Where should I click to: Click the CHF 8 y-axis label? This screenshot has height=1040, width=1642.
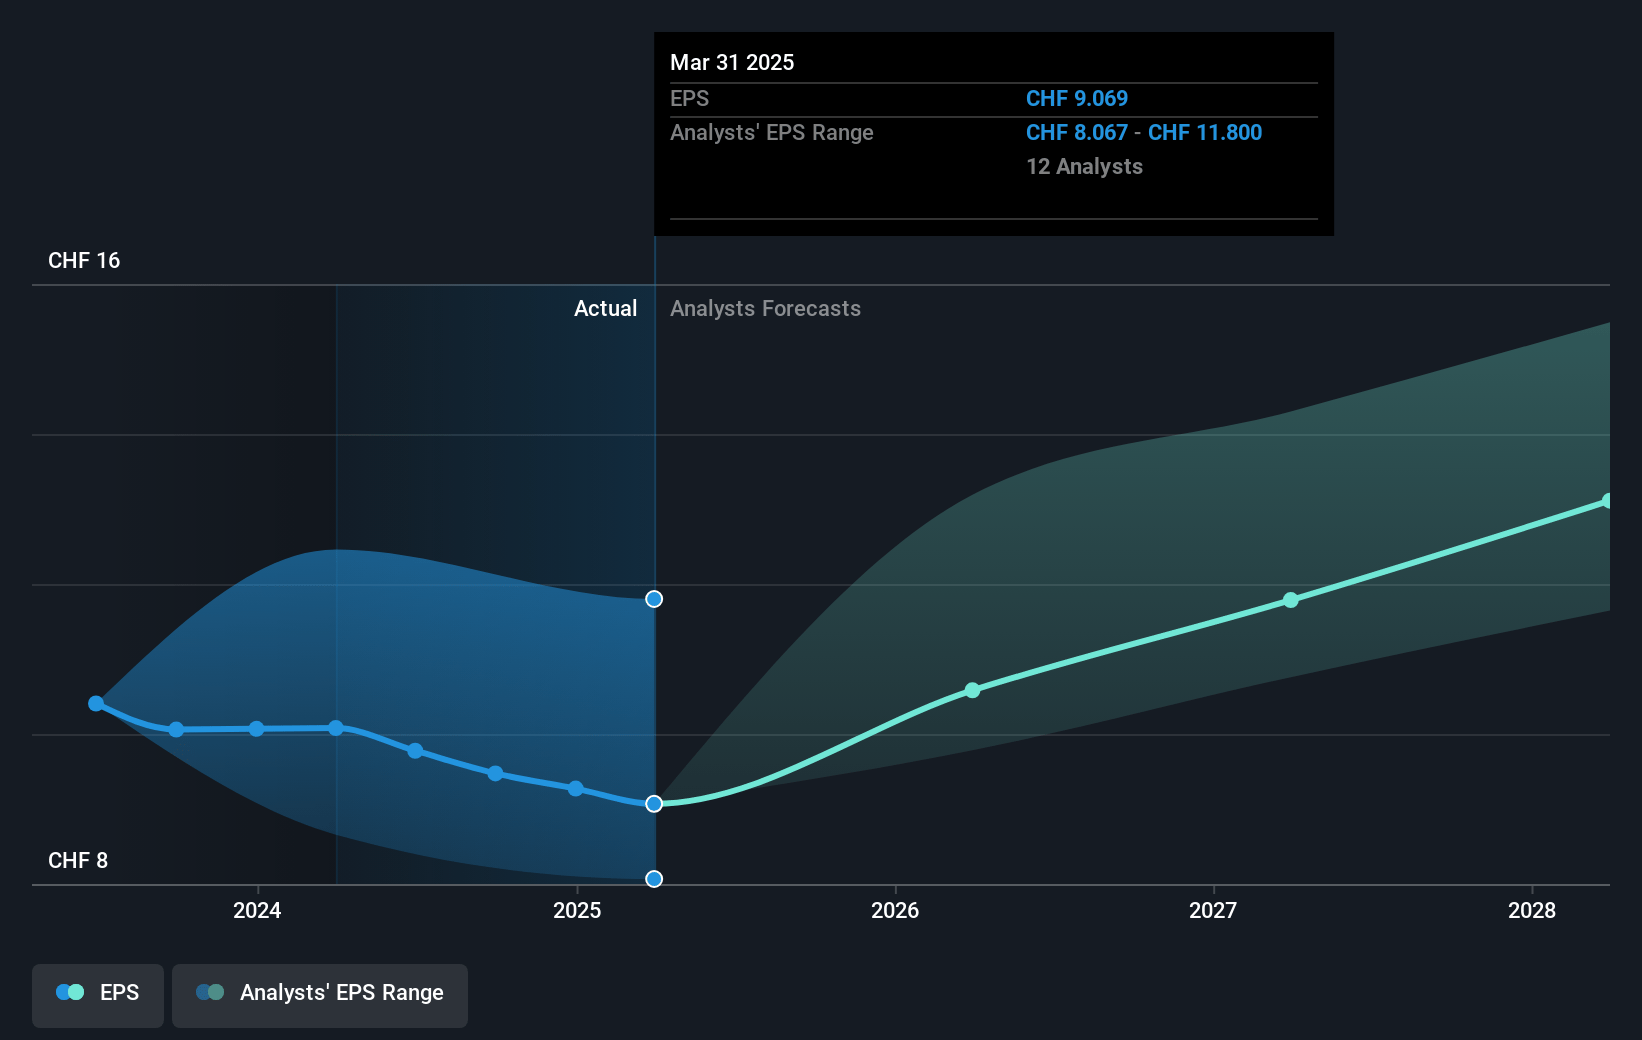point(78,861)
